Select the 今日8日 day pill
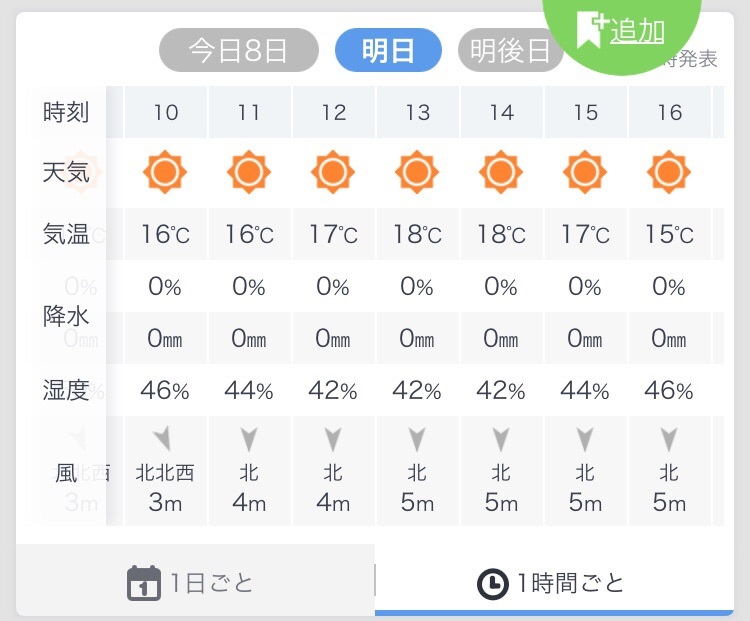750x621 pixels. click(238, 50)
